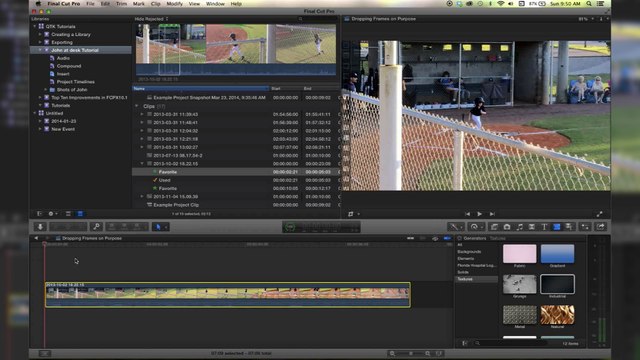Show the Transitions browser

click(x=532, y=227)
